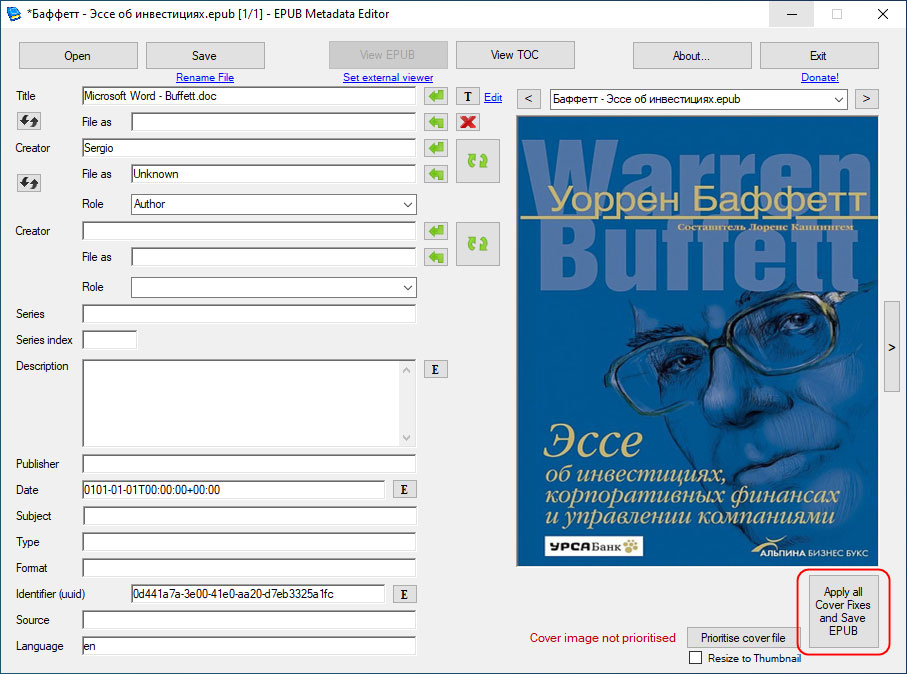This screenshot has width=907, height=674.
Task: Click the Set external viewer link
Action: click(388, 78)
